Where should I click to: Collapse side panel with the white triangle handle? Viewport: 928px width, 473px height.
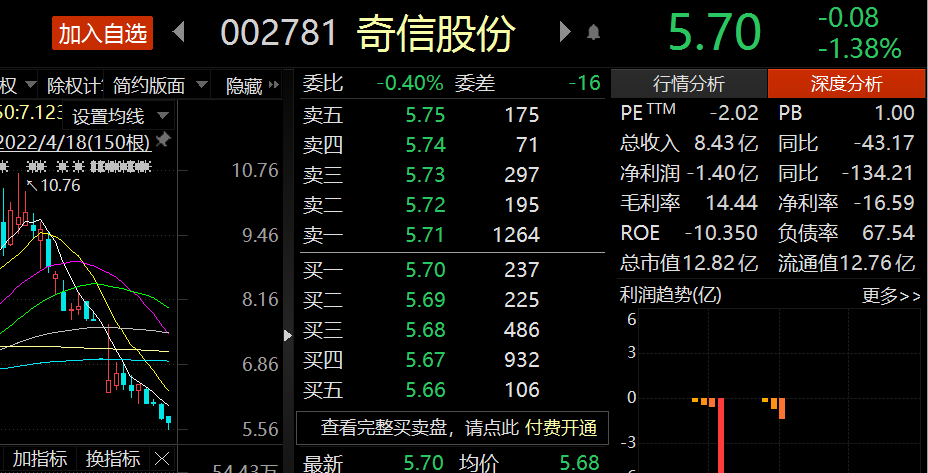[x=288, y=336]
